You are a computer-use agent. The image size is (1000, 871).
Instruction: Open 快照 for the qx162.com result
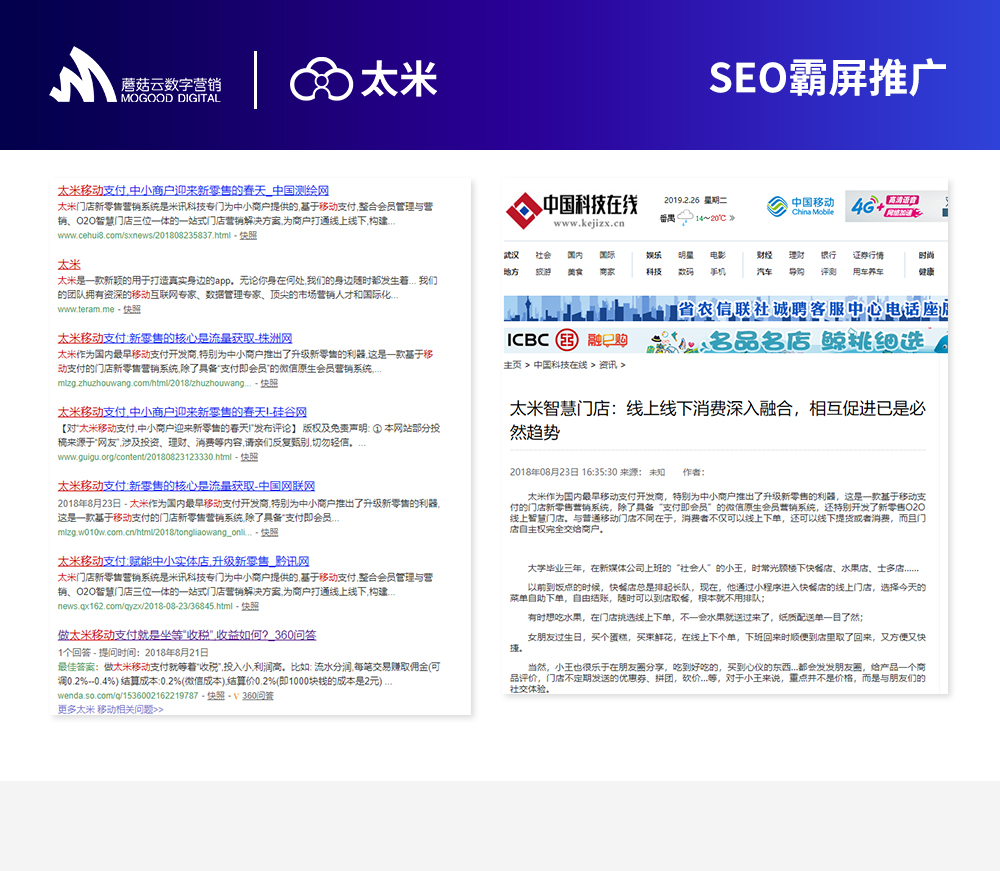tap(250, 606)
